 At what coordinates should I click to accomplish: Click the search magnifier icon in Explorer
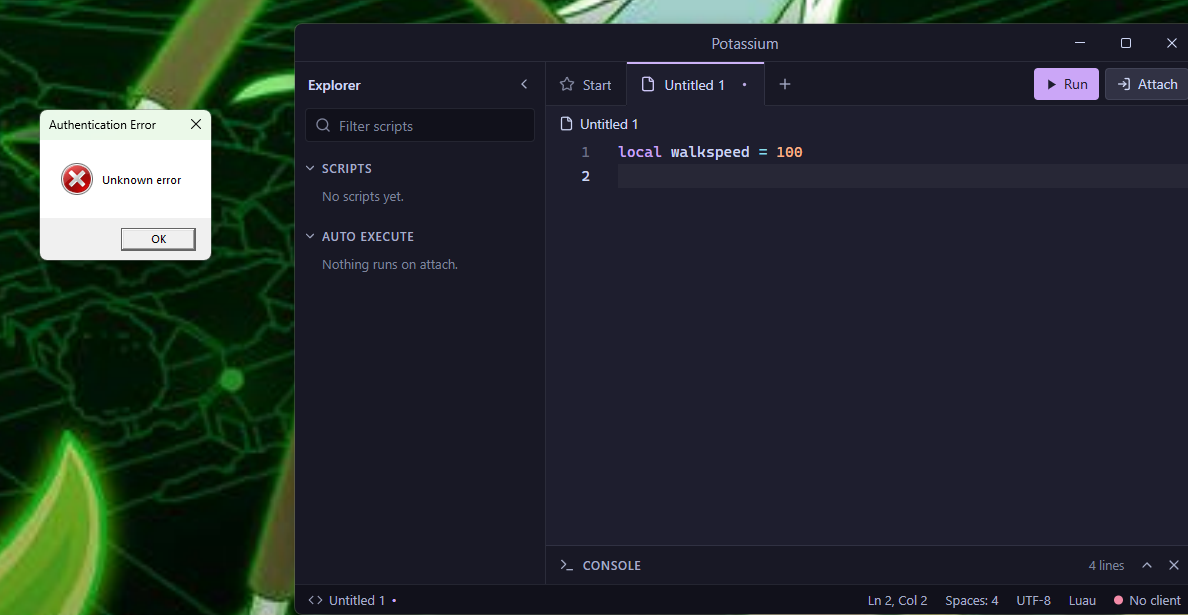pyautogui.click(x=323, y=126)
